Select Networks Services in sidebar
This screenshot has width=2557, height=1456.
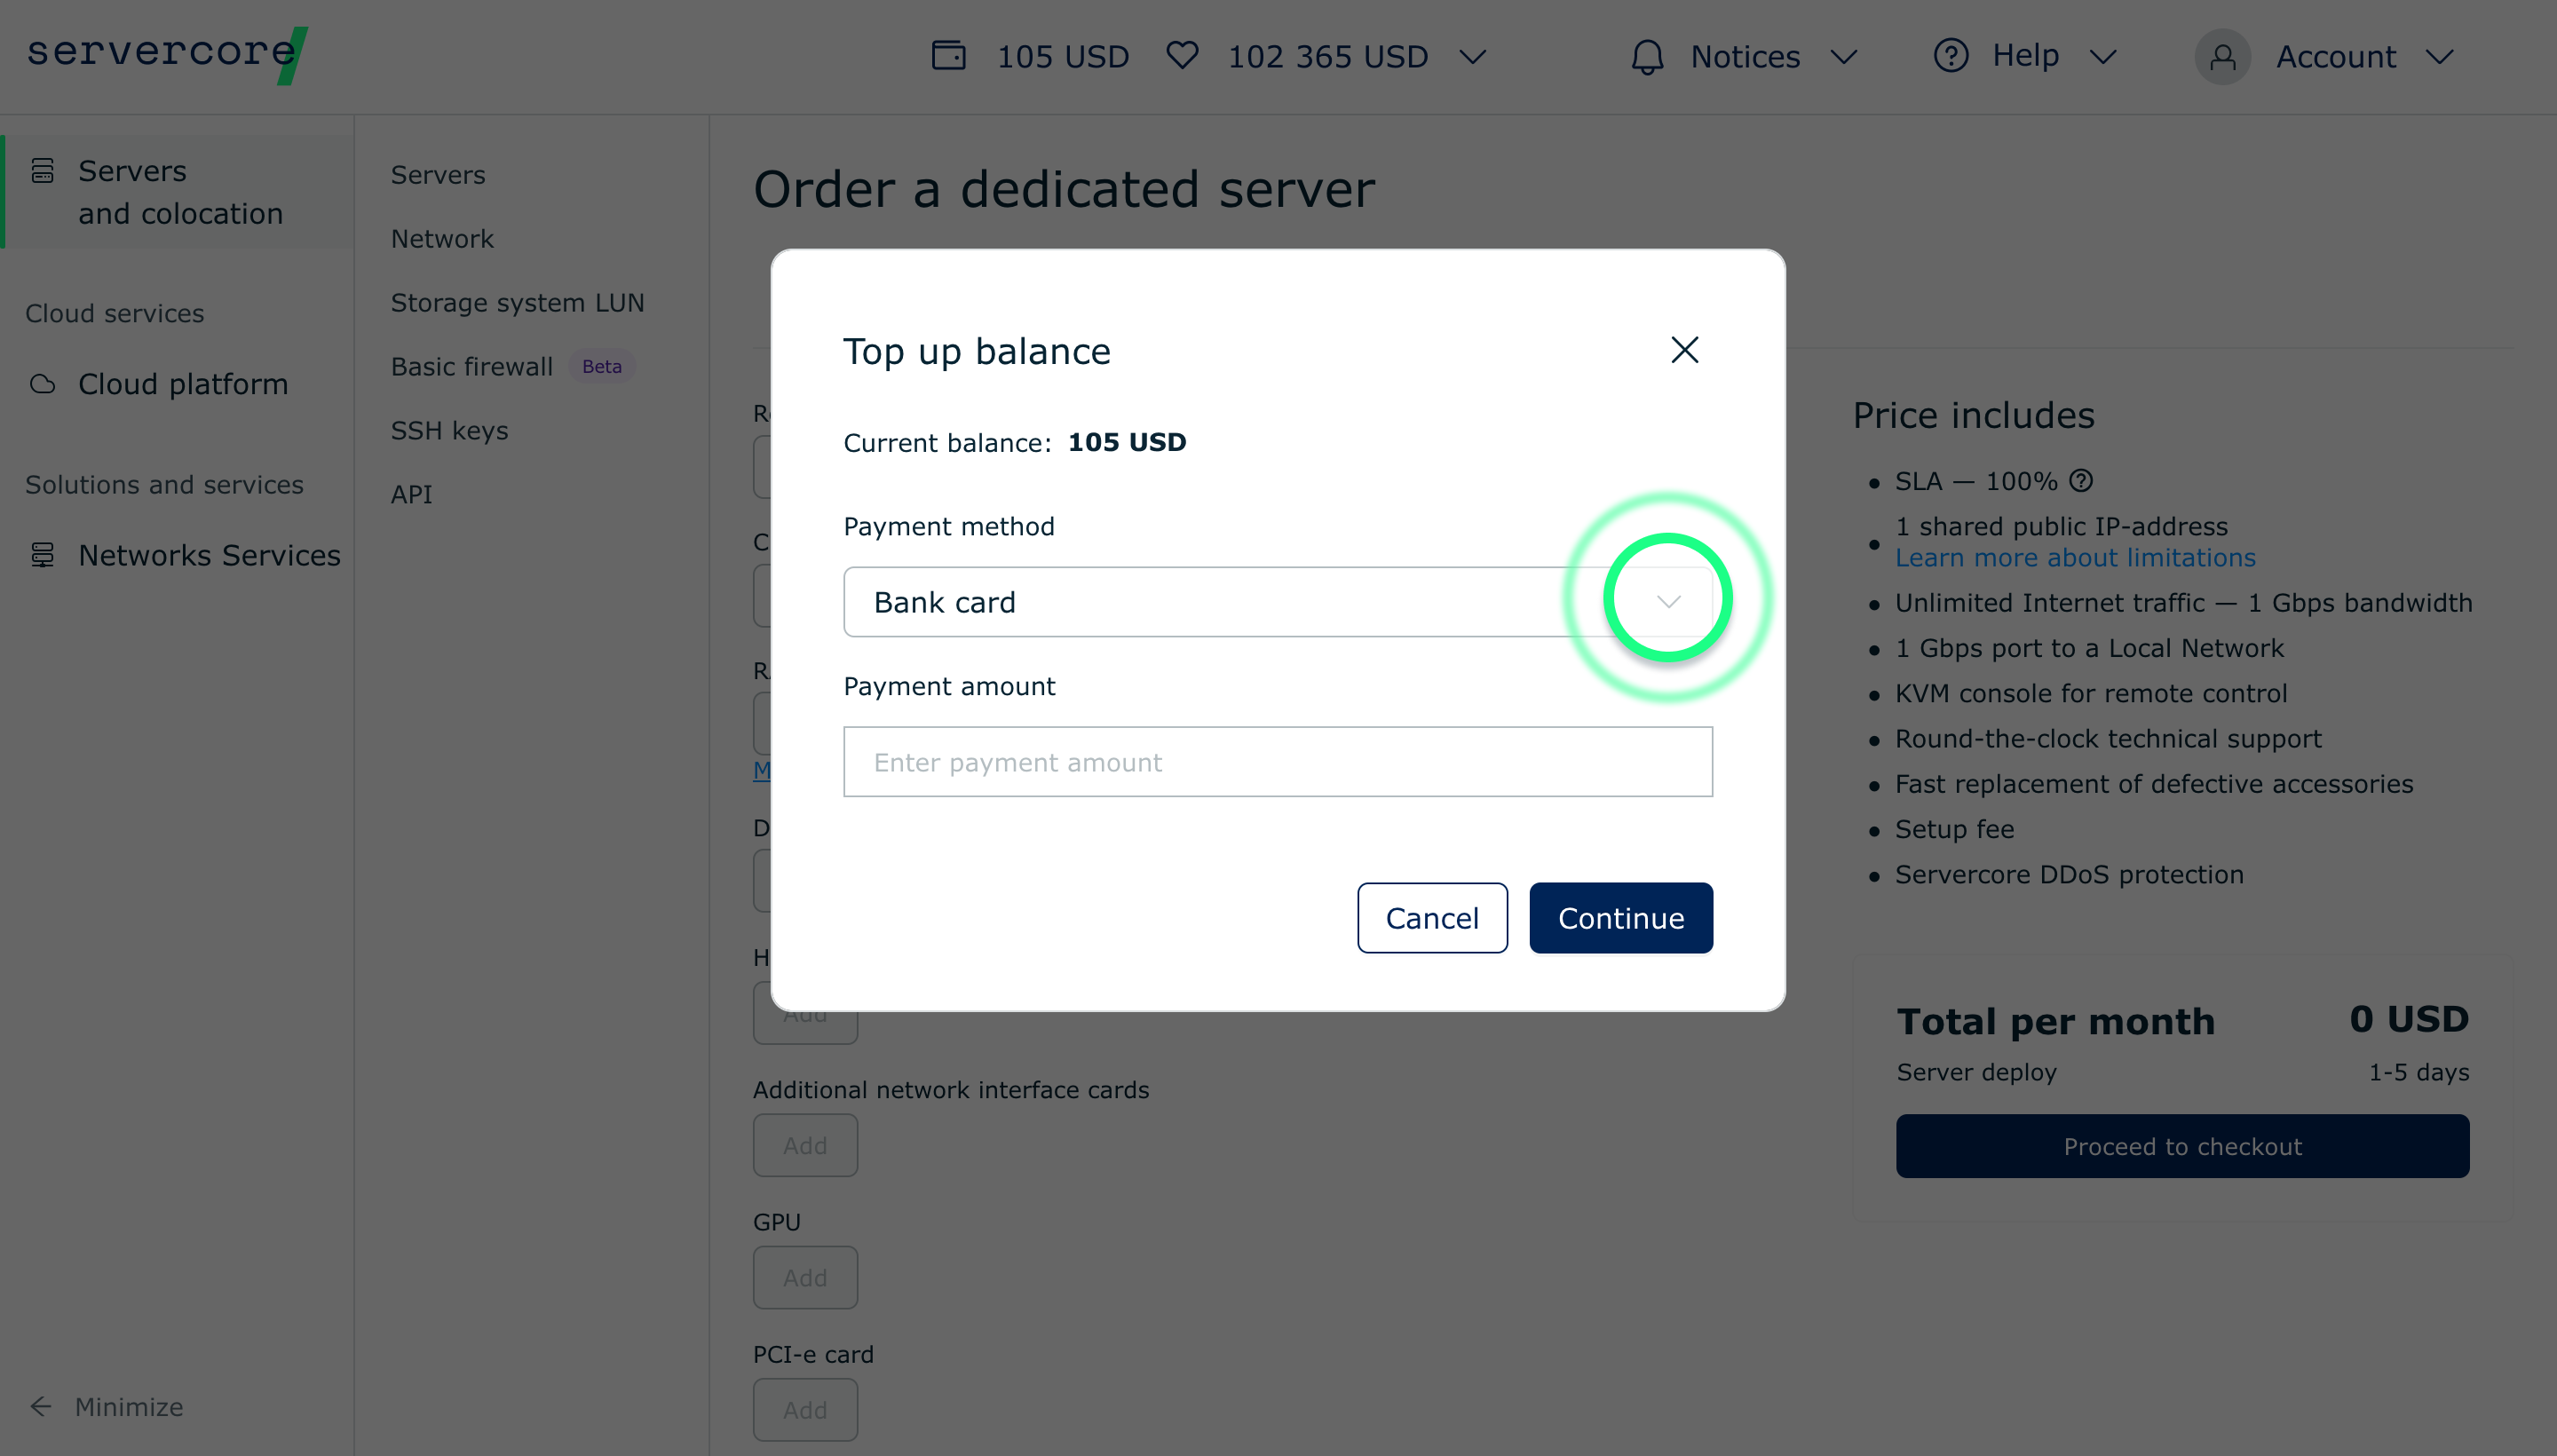click(x=208, y=555)
